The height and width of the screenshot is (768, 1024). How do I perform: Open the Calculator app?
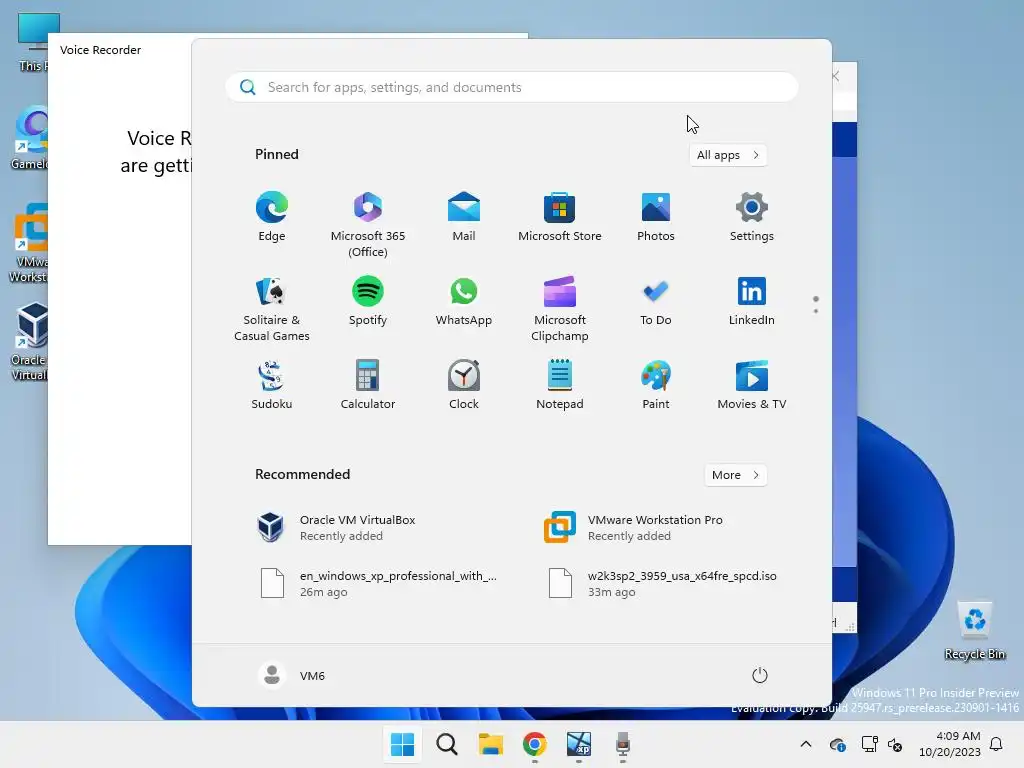tap(368, 385)
